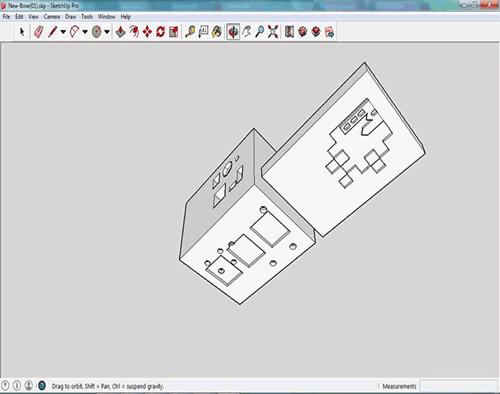Image resolution: width=500 pixels, height=394 pixels.
Task: Expand the Line tool dropdown arrow
Action: (63, 32)
